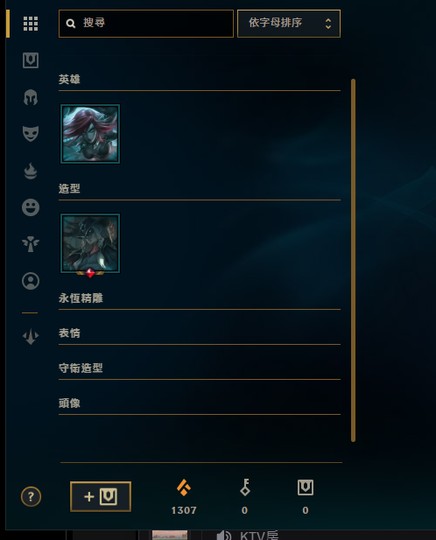The height and width of the screenshot is (540, 436).
Task: Open the Little Legends tactician category icon
Action: tap(31, 336)
